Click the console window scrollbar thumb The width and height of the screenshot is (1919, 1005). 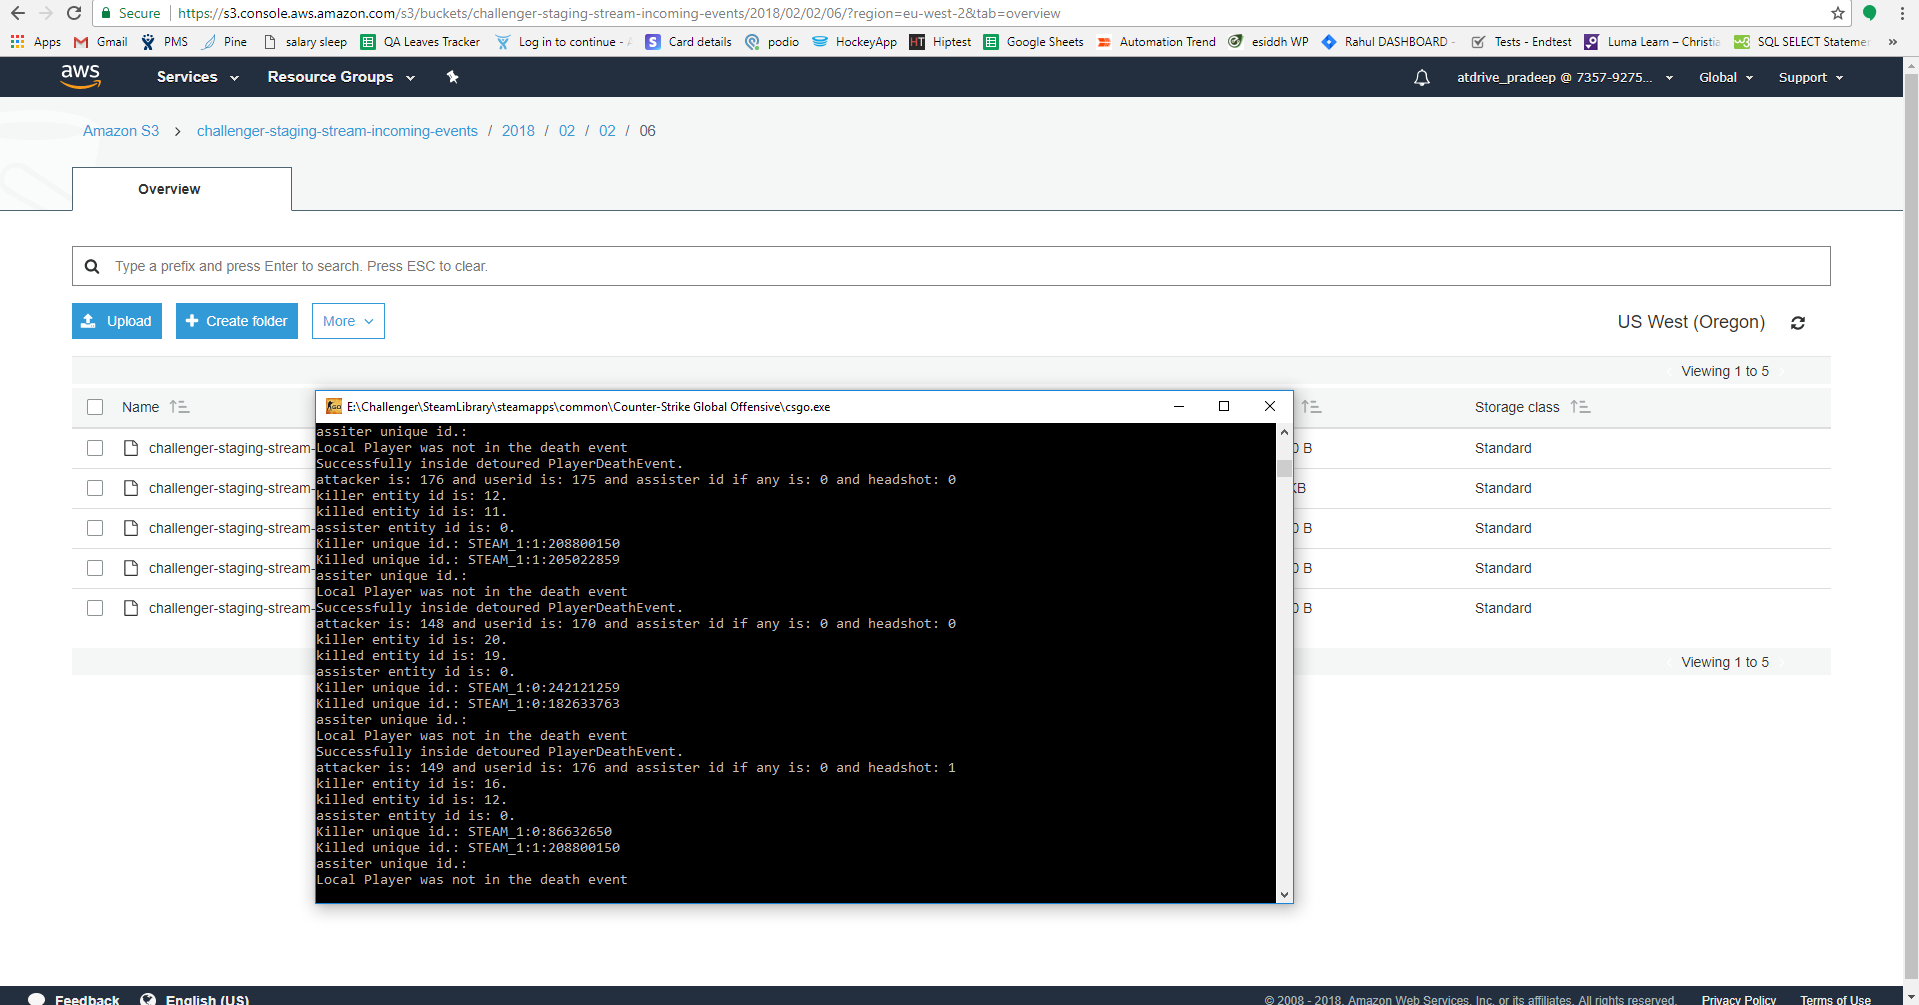point(1284,469)
